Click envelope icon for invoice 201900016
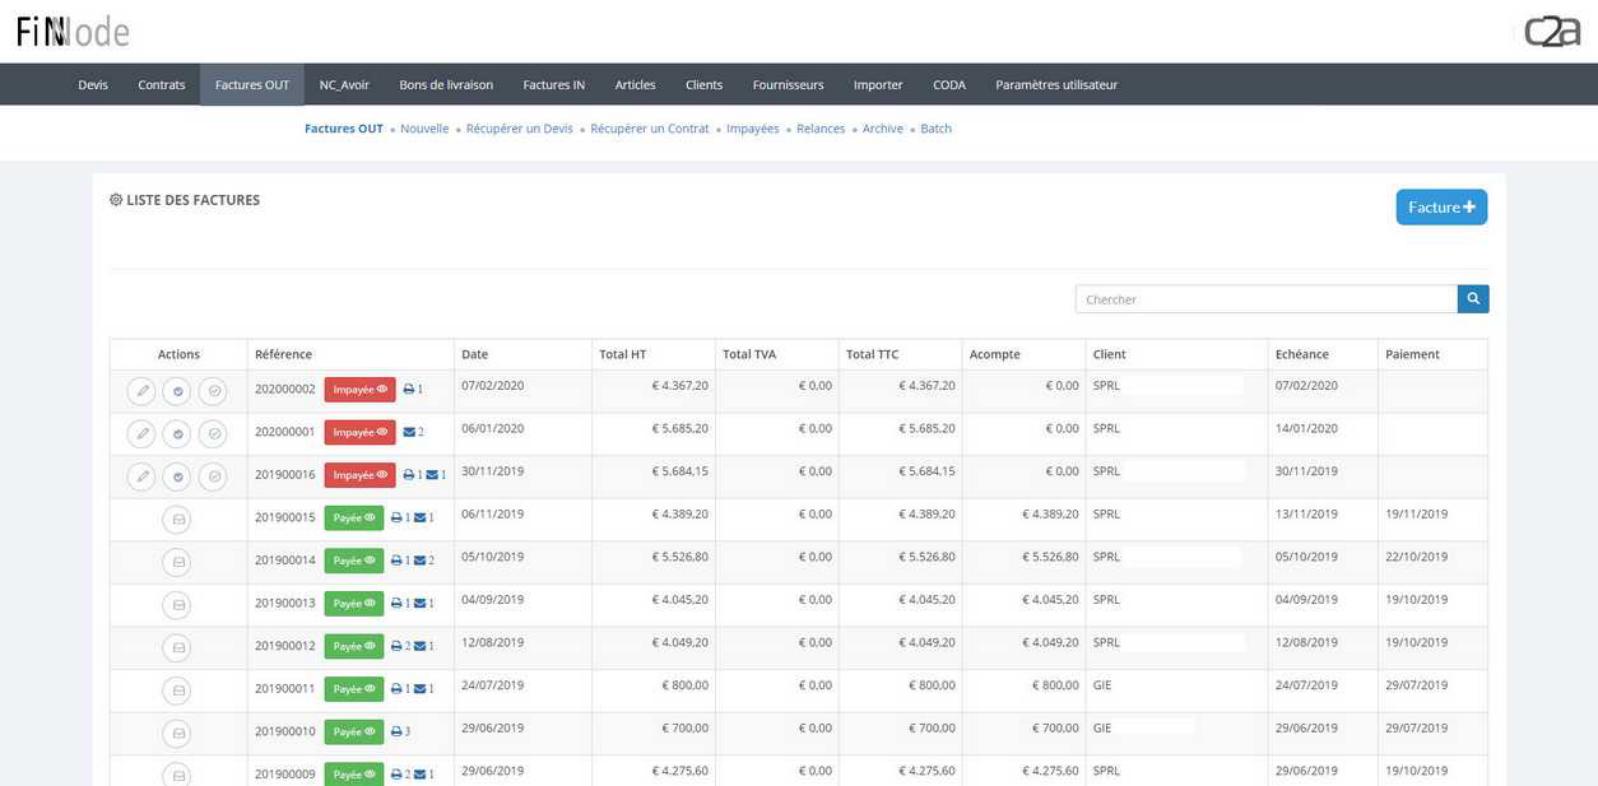This screenshot has height=786, width=1598. click(x=432, y=475)
